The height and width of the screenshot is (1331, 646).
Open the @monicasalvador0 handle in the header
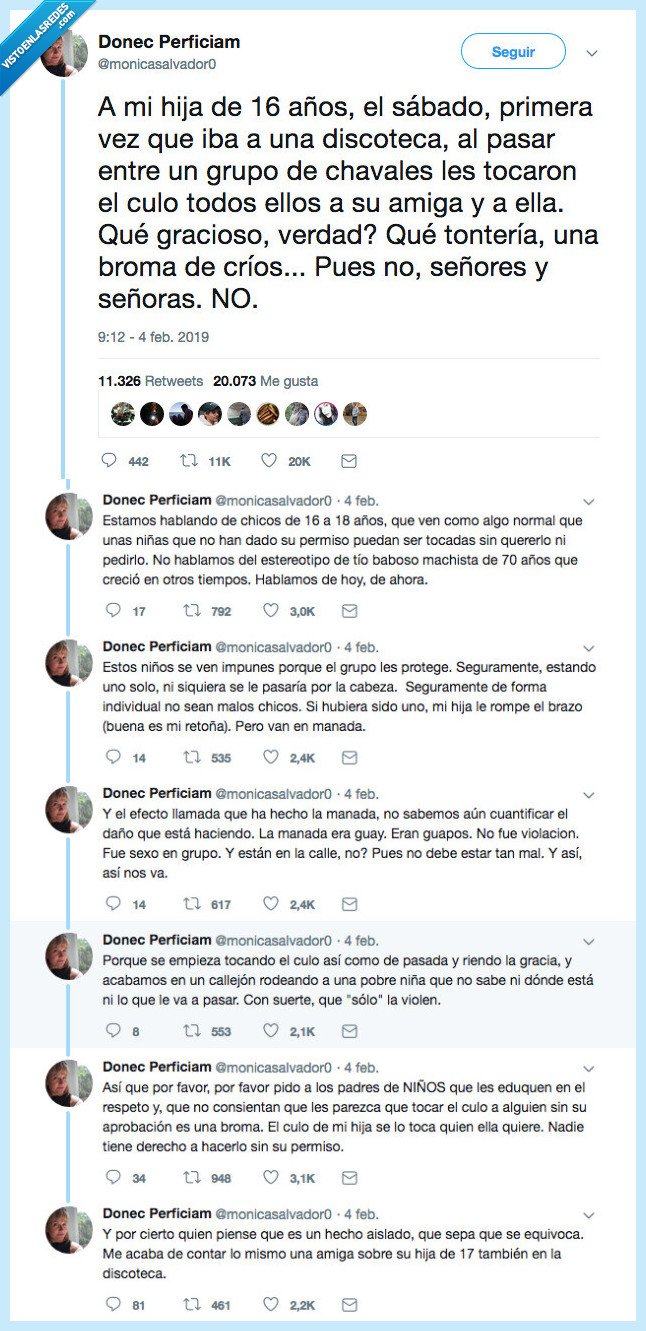point(157,64)
